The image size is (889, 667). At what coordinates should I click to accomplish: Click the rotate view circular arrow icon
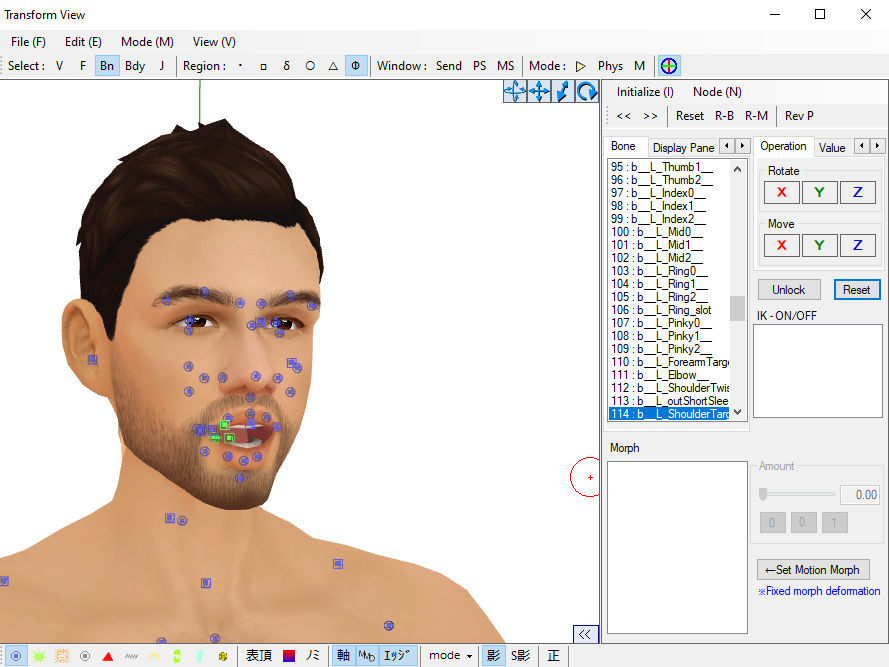[586, 91]
